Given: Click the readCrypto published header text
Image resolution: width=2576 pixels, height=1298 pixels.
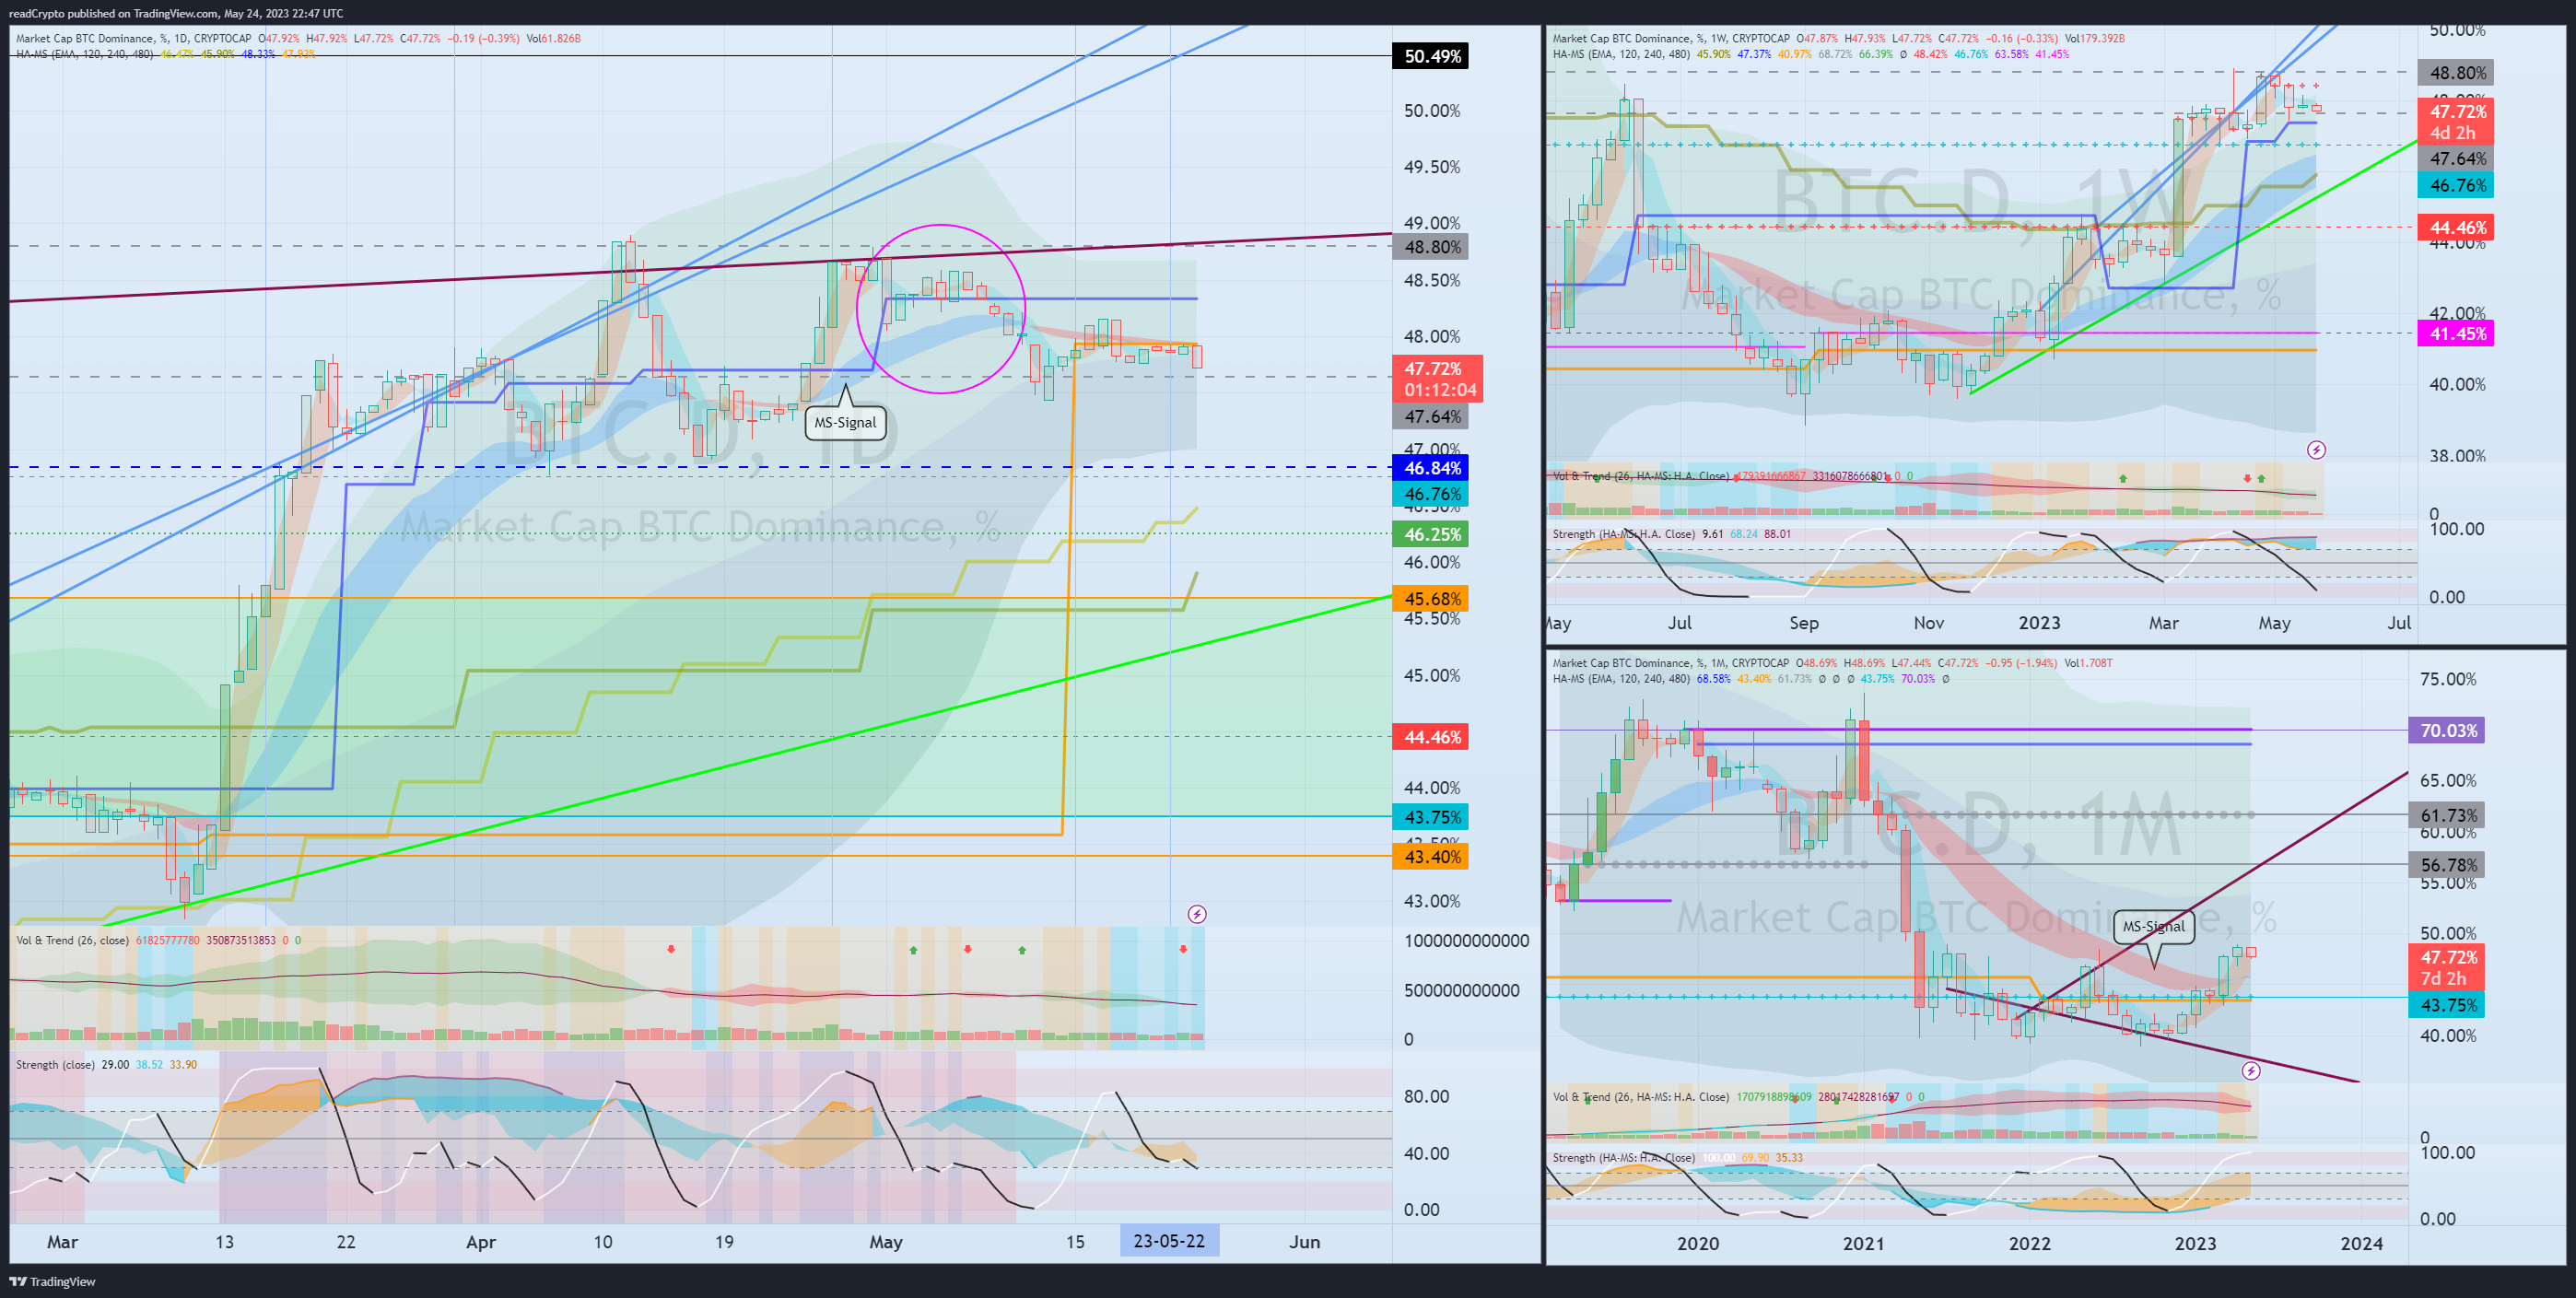Looking at the screenshot, I should coord(176,13).
